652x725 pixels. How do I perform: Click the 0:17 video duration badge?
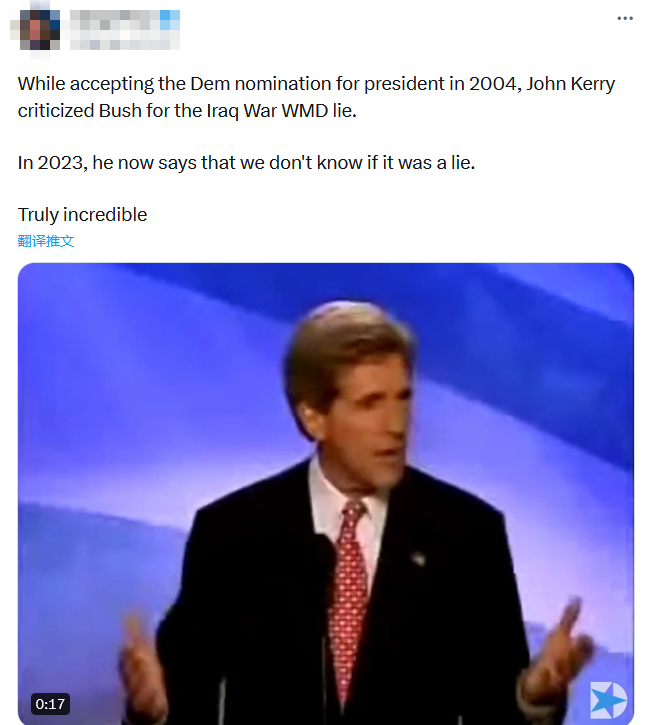[50, 704]
